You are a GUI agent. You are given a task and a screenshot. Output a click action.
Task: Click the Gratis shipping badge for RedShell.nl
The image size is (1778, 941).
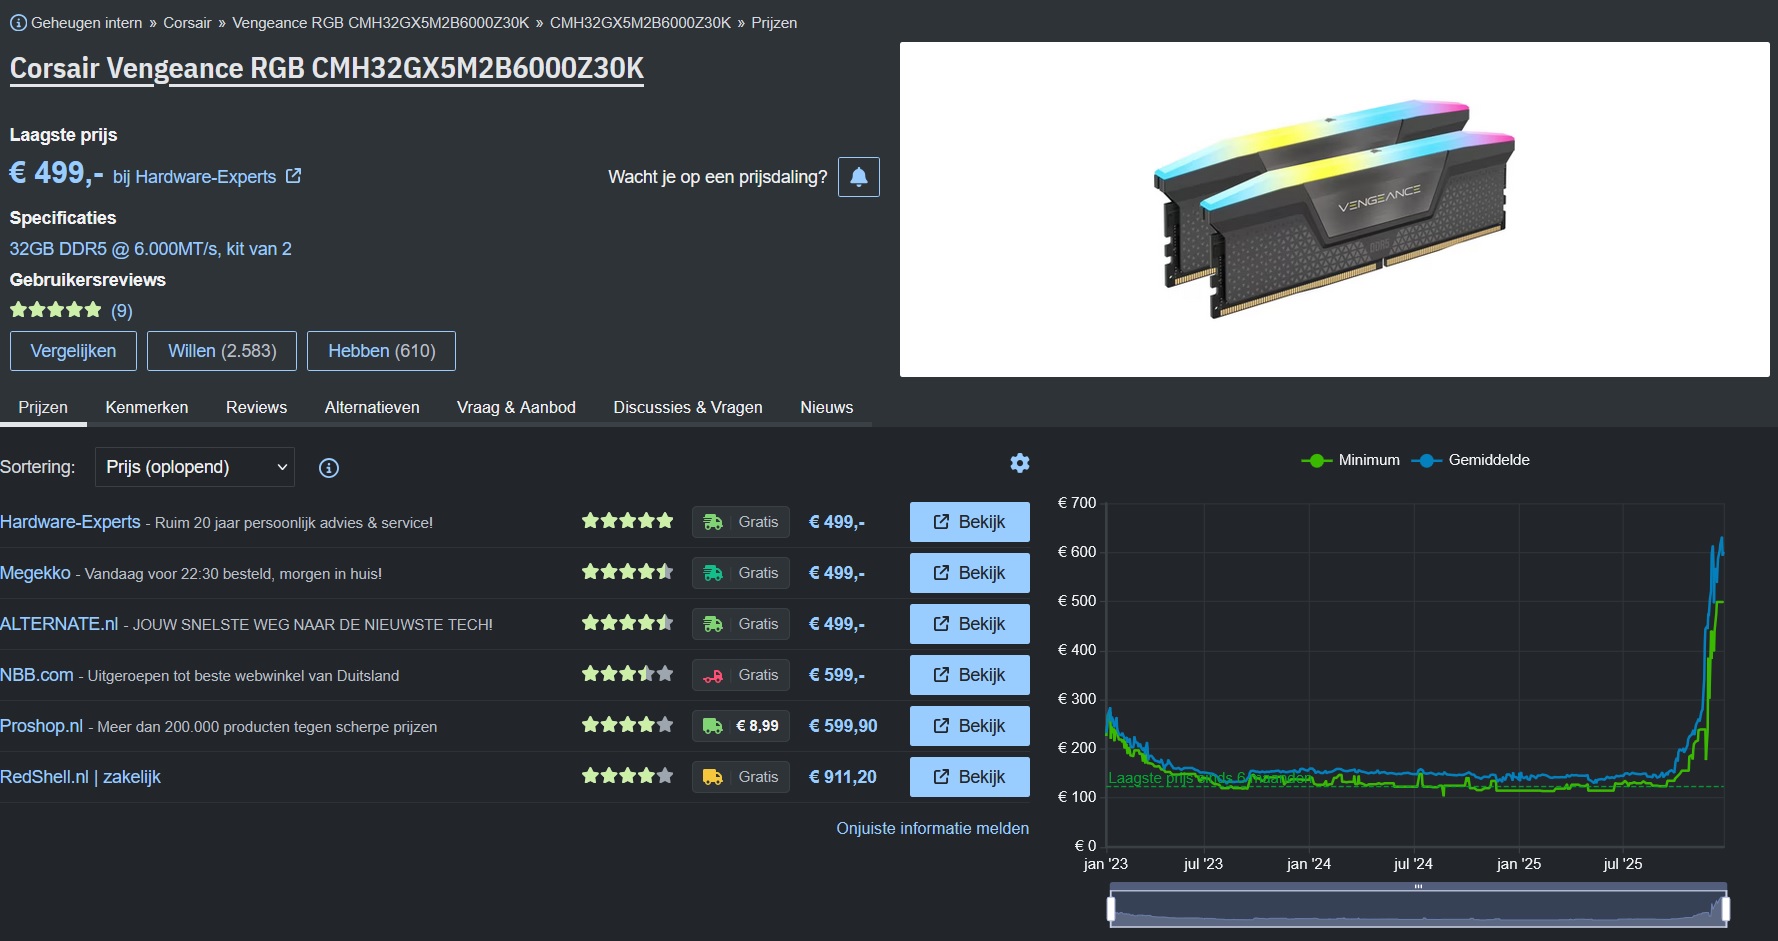click(x=741, y=777)
